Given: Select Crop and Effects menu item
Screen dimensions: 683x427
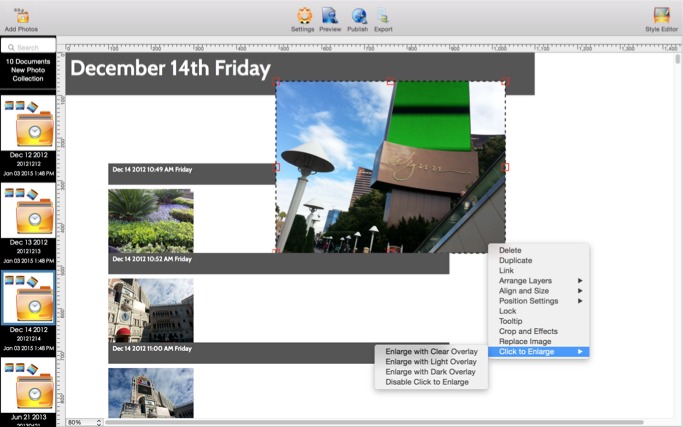Looking at the screenshot, I should tap(528, 331).
